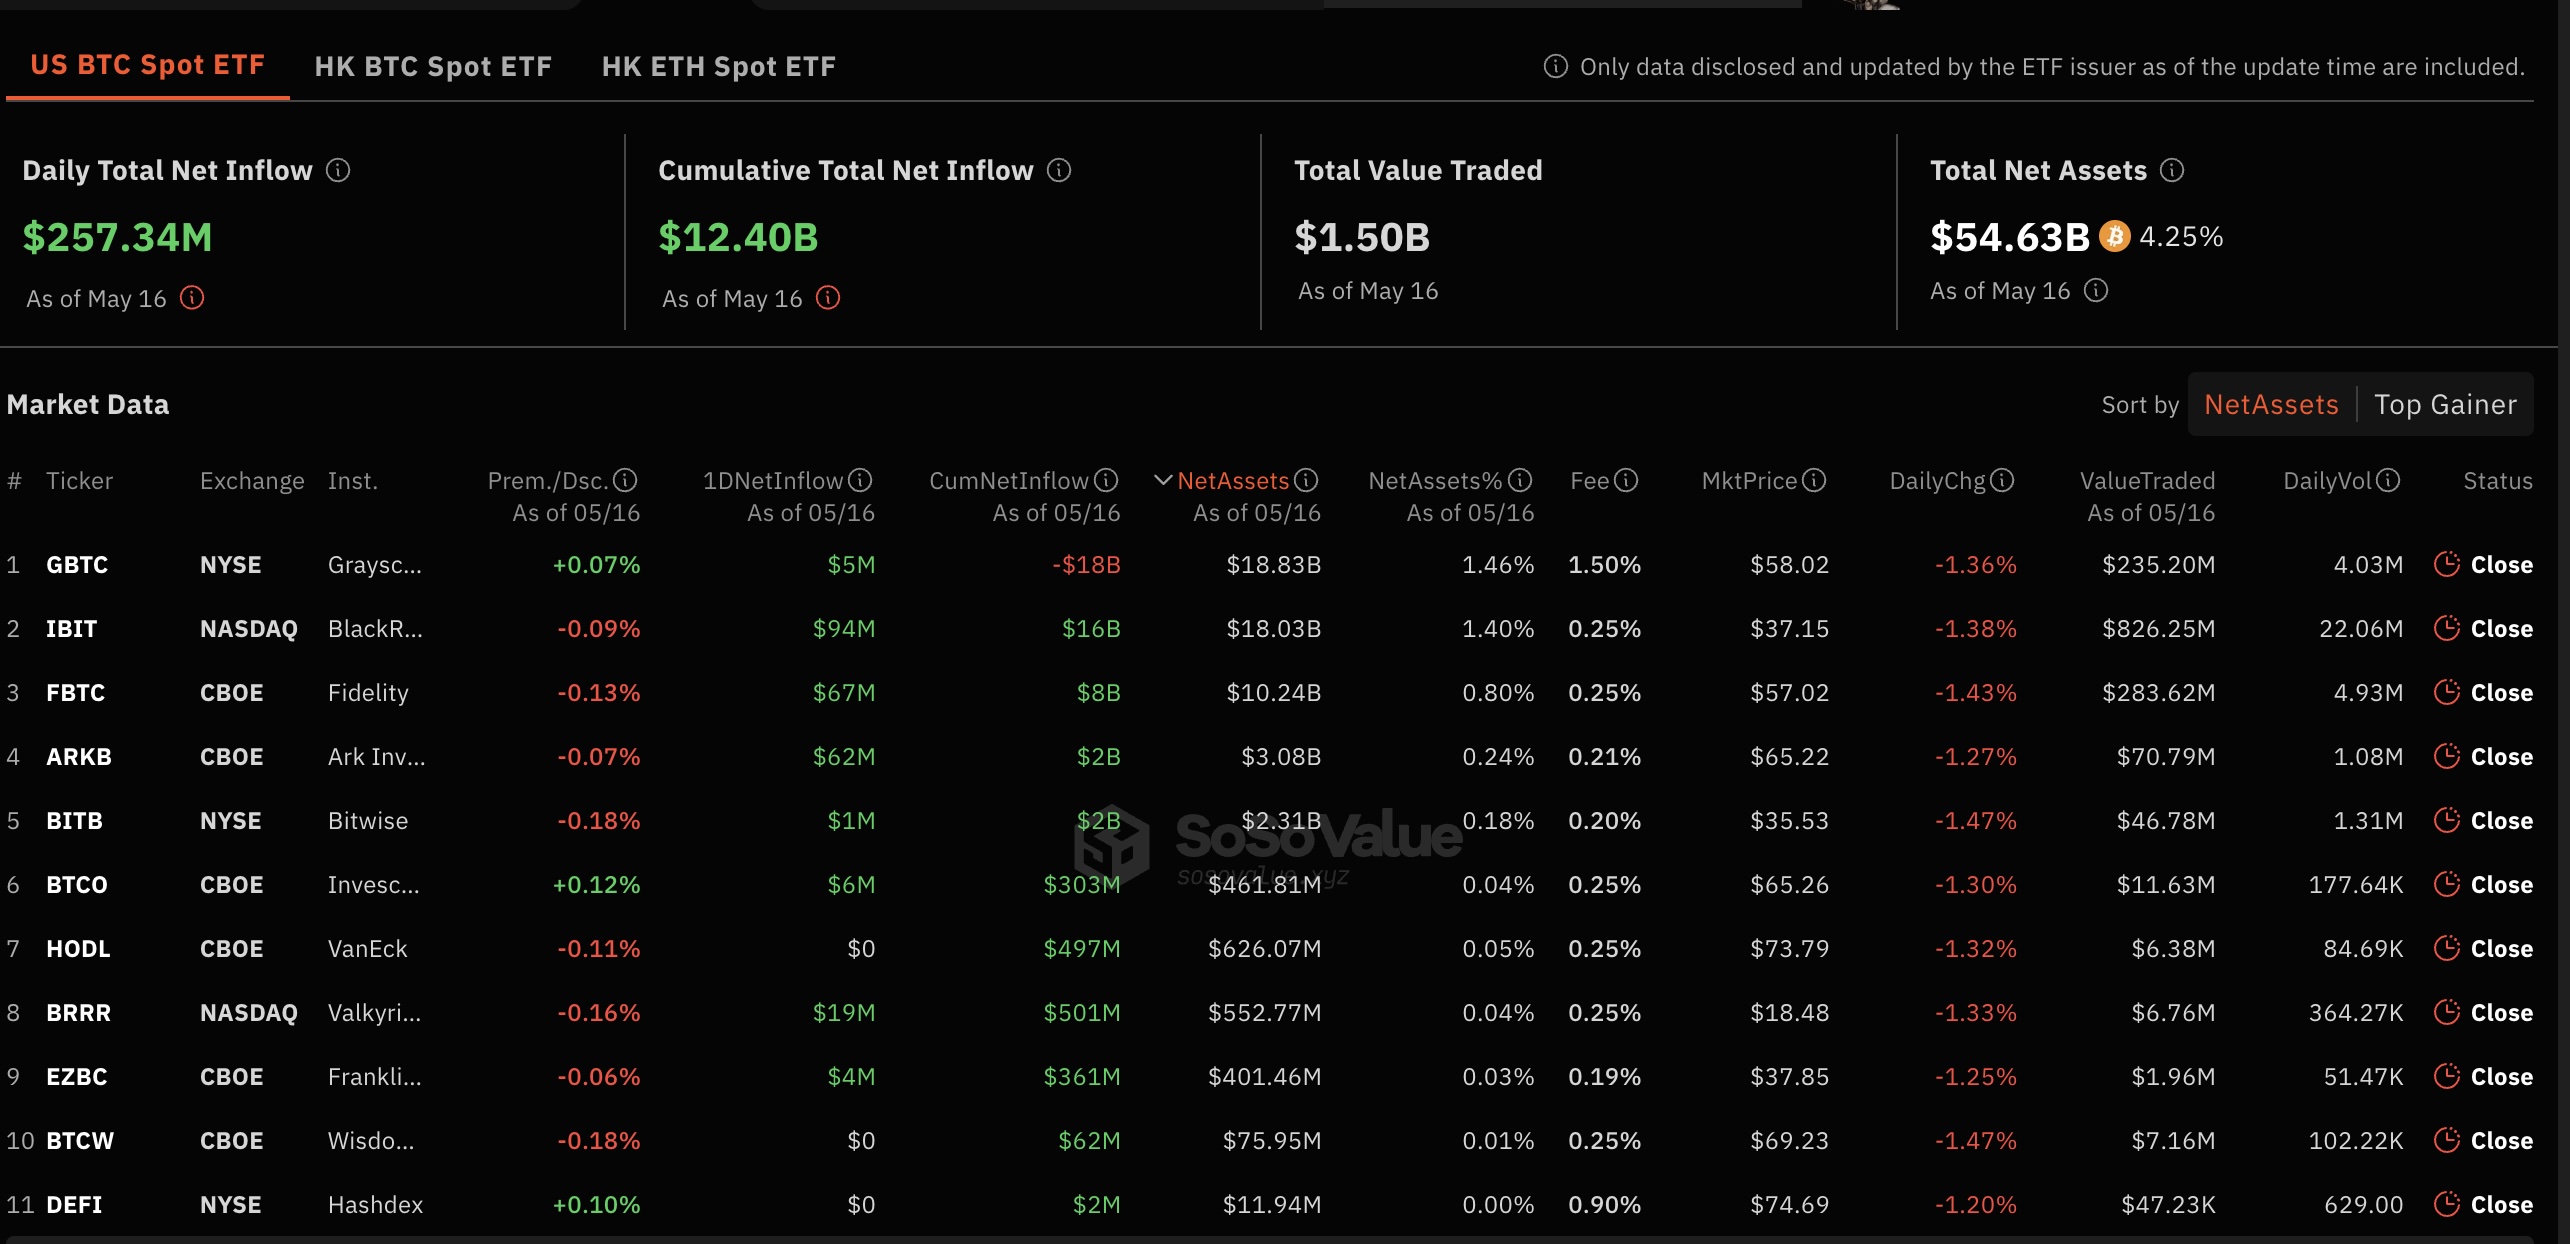2570x1244 pixels.
Task: Open the BTCO ticker
Action: [x=77, y=885]
